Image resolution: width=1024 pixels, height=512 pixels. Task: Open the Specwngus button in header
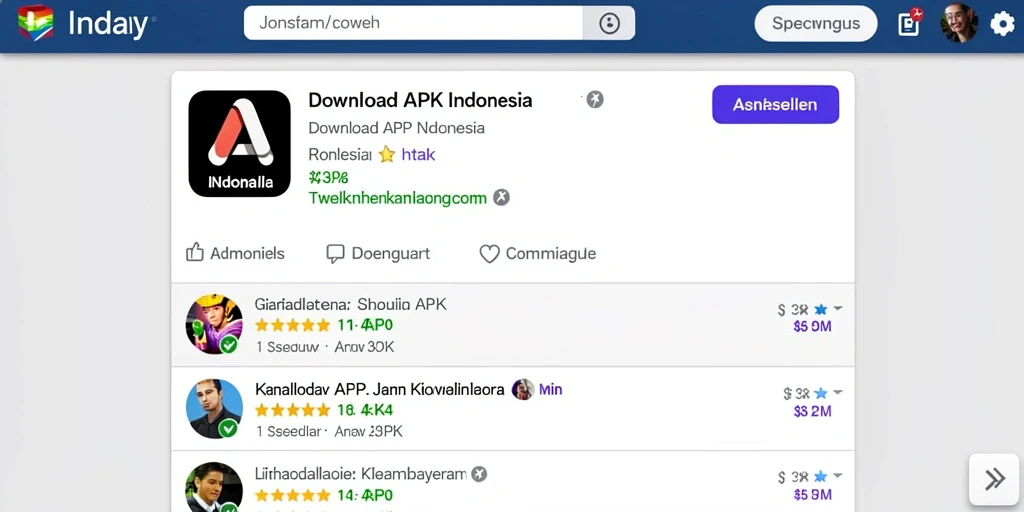tap(816, 24)
